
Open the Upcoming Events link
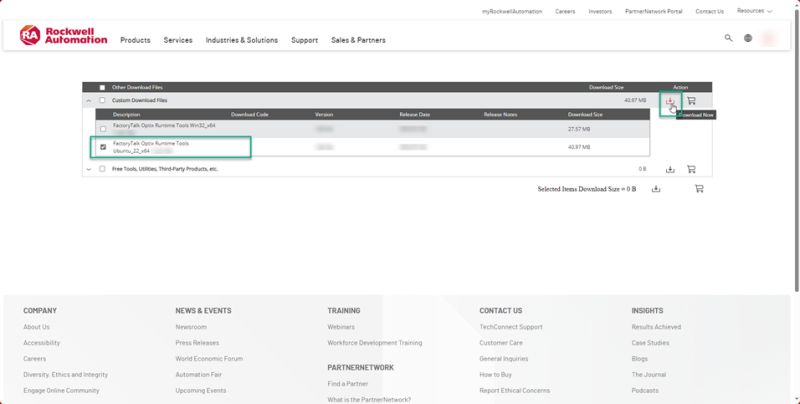click(201, 390)
